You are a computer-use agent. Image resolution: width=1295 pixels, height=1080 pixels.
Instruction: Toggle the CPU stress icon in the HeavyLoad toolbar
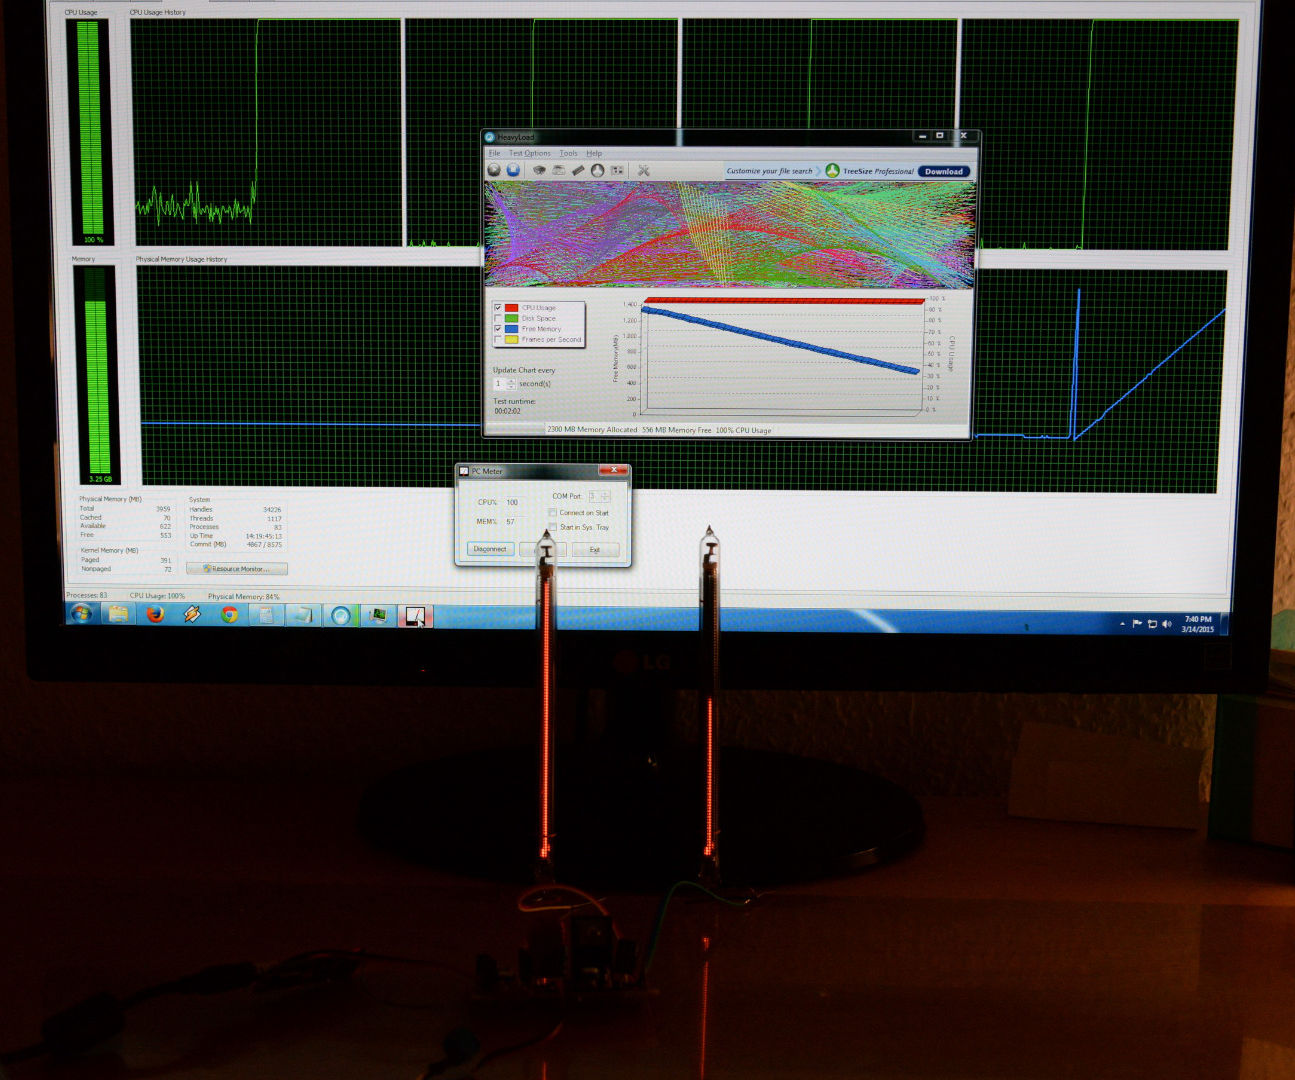coord(539,170)
